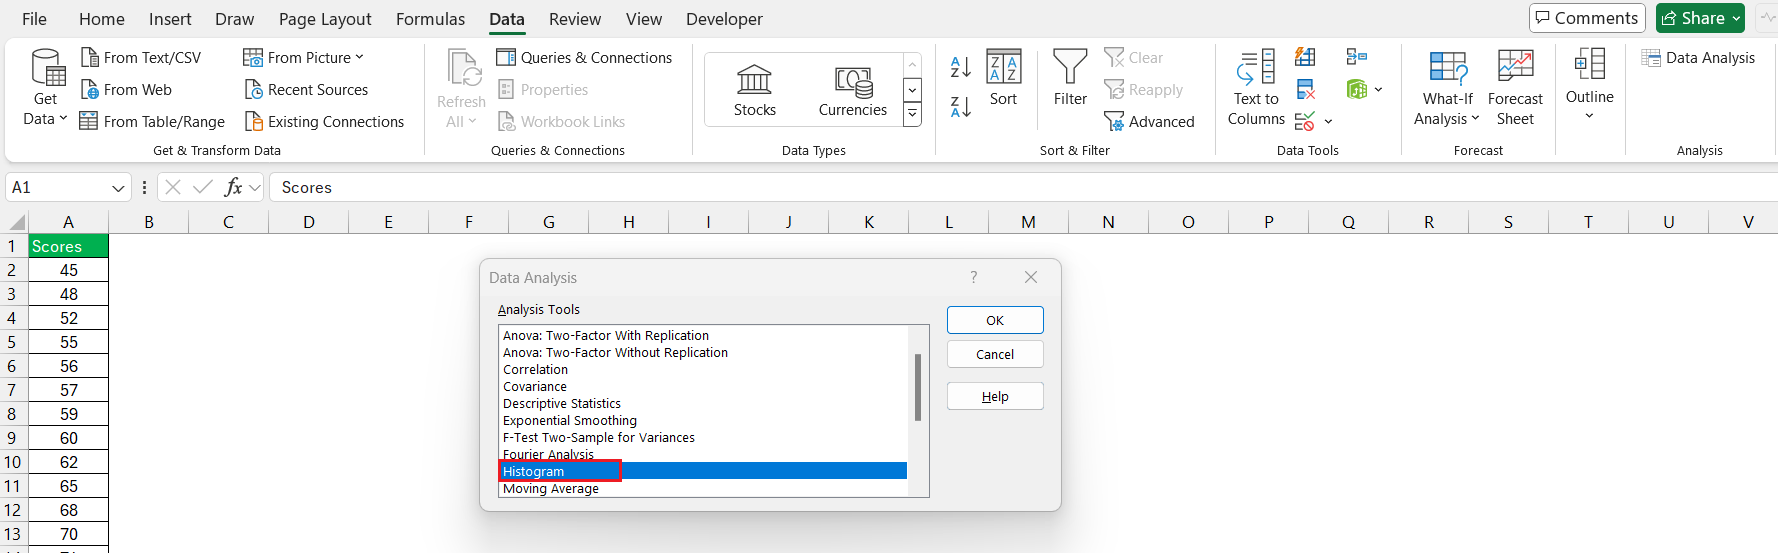The image size is (1778, 553).
Task: Select column D header
Action: [x=308, y=222]
